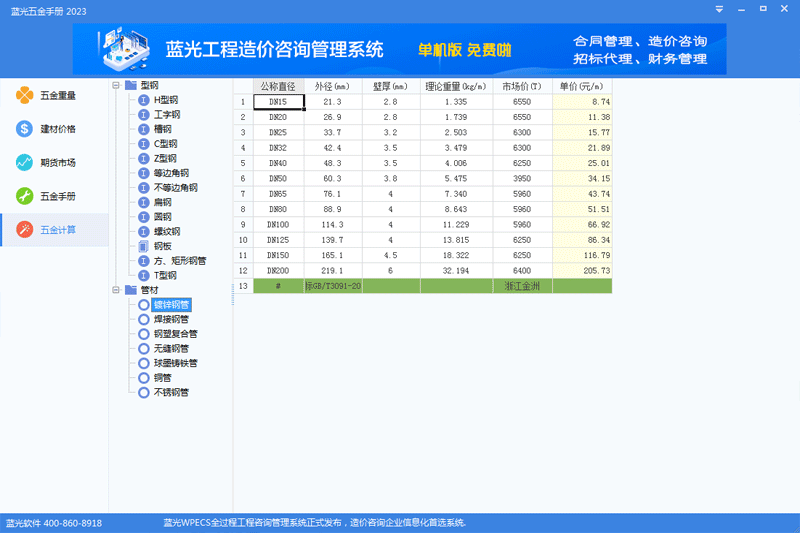This screenshot has height=533, width=800.
Task: Click unit price cell 8.74
Action: tap(582, 102)
